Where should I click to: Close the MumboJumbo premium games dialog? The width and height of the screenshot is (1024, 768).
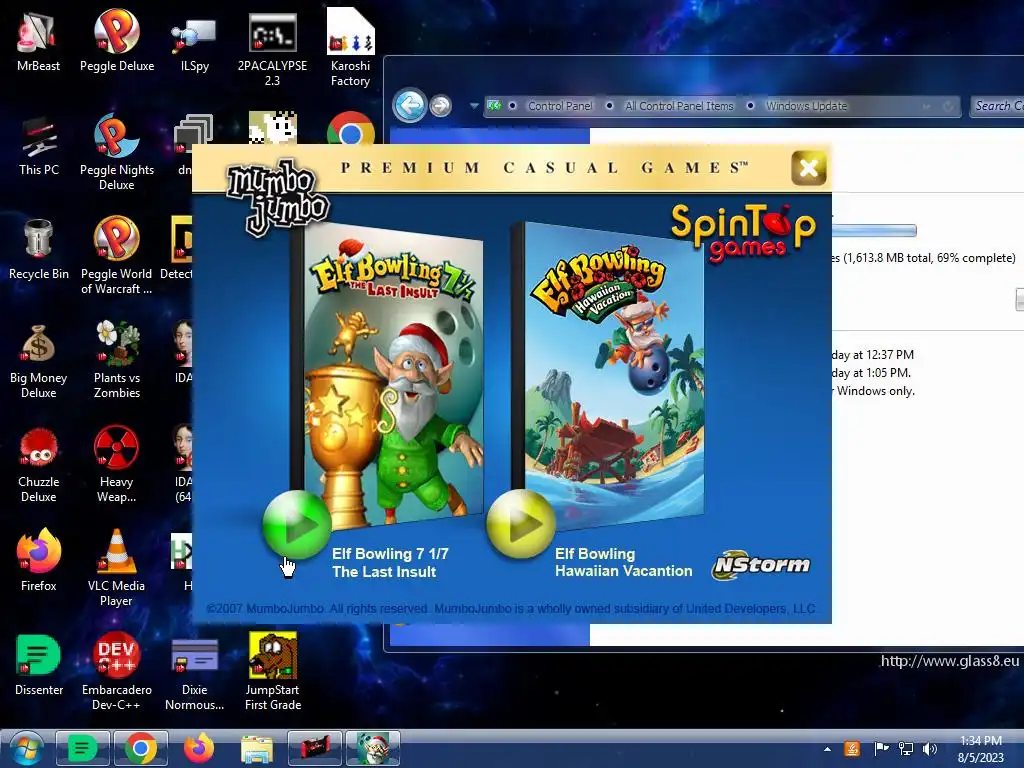click(x=808, y=168)
